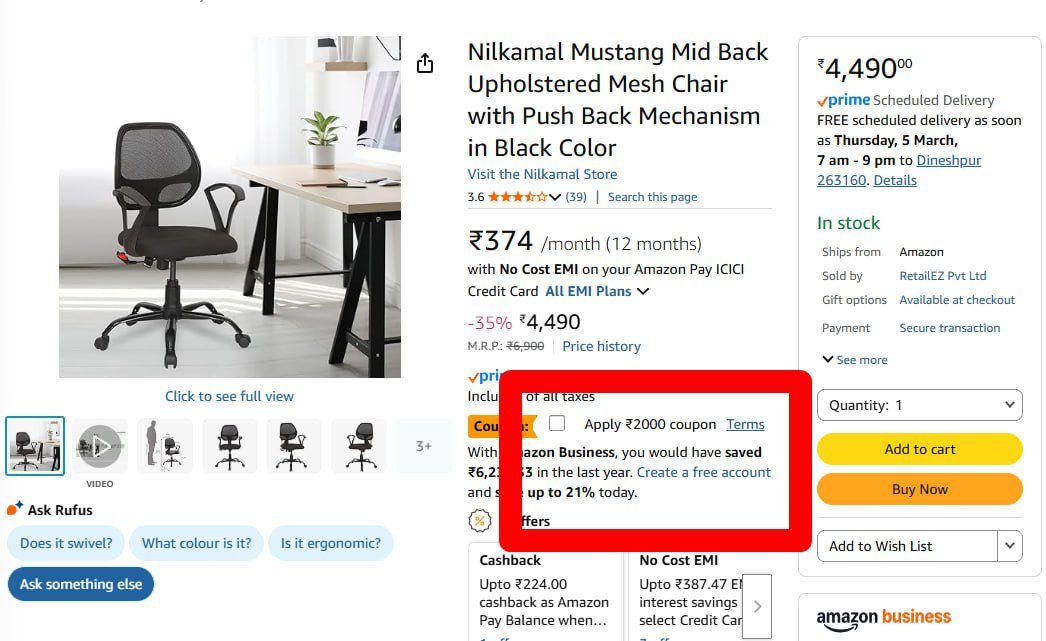Visit the Nilkamal Store link
Screen dimensions: 1046x641
click(x=542, y=174)
